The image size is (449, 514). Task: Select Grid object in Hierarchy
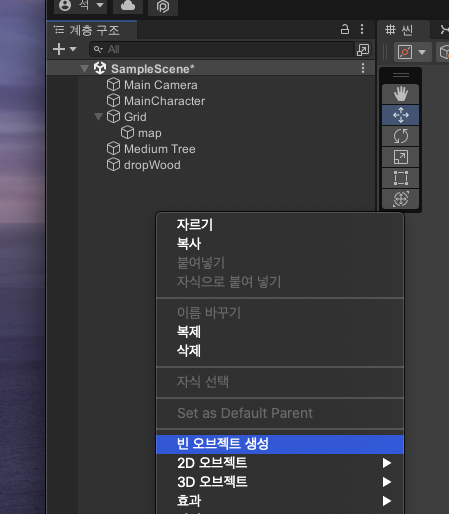135,117
